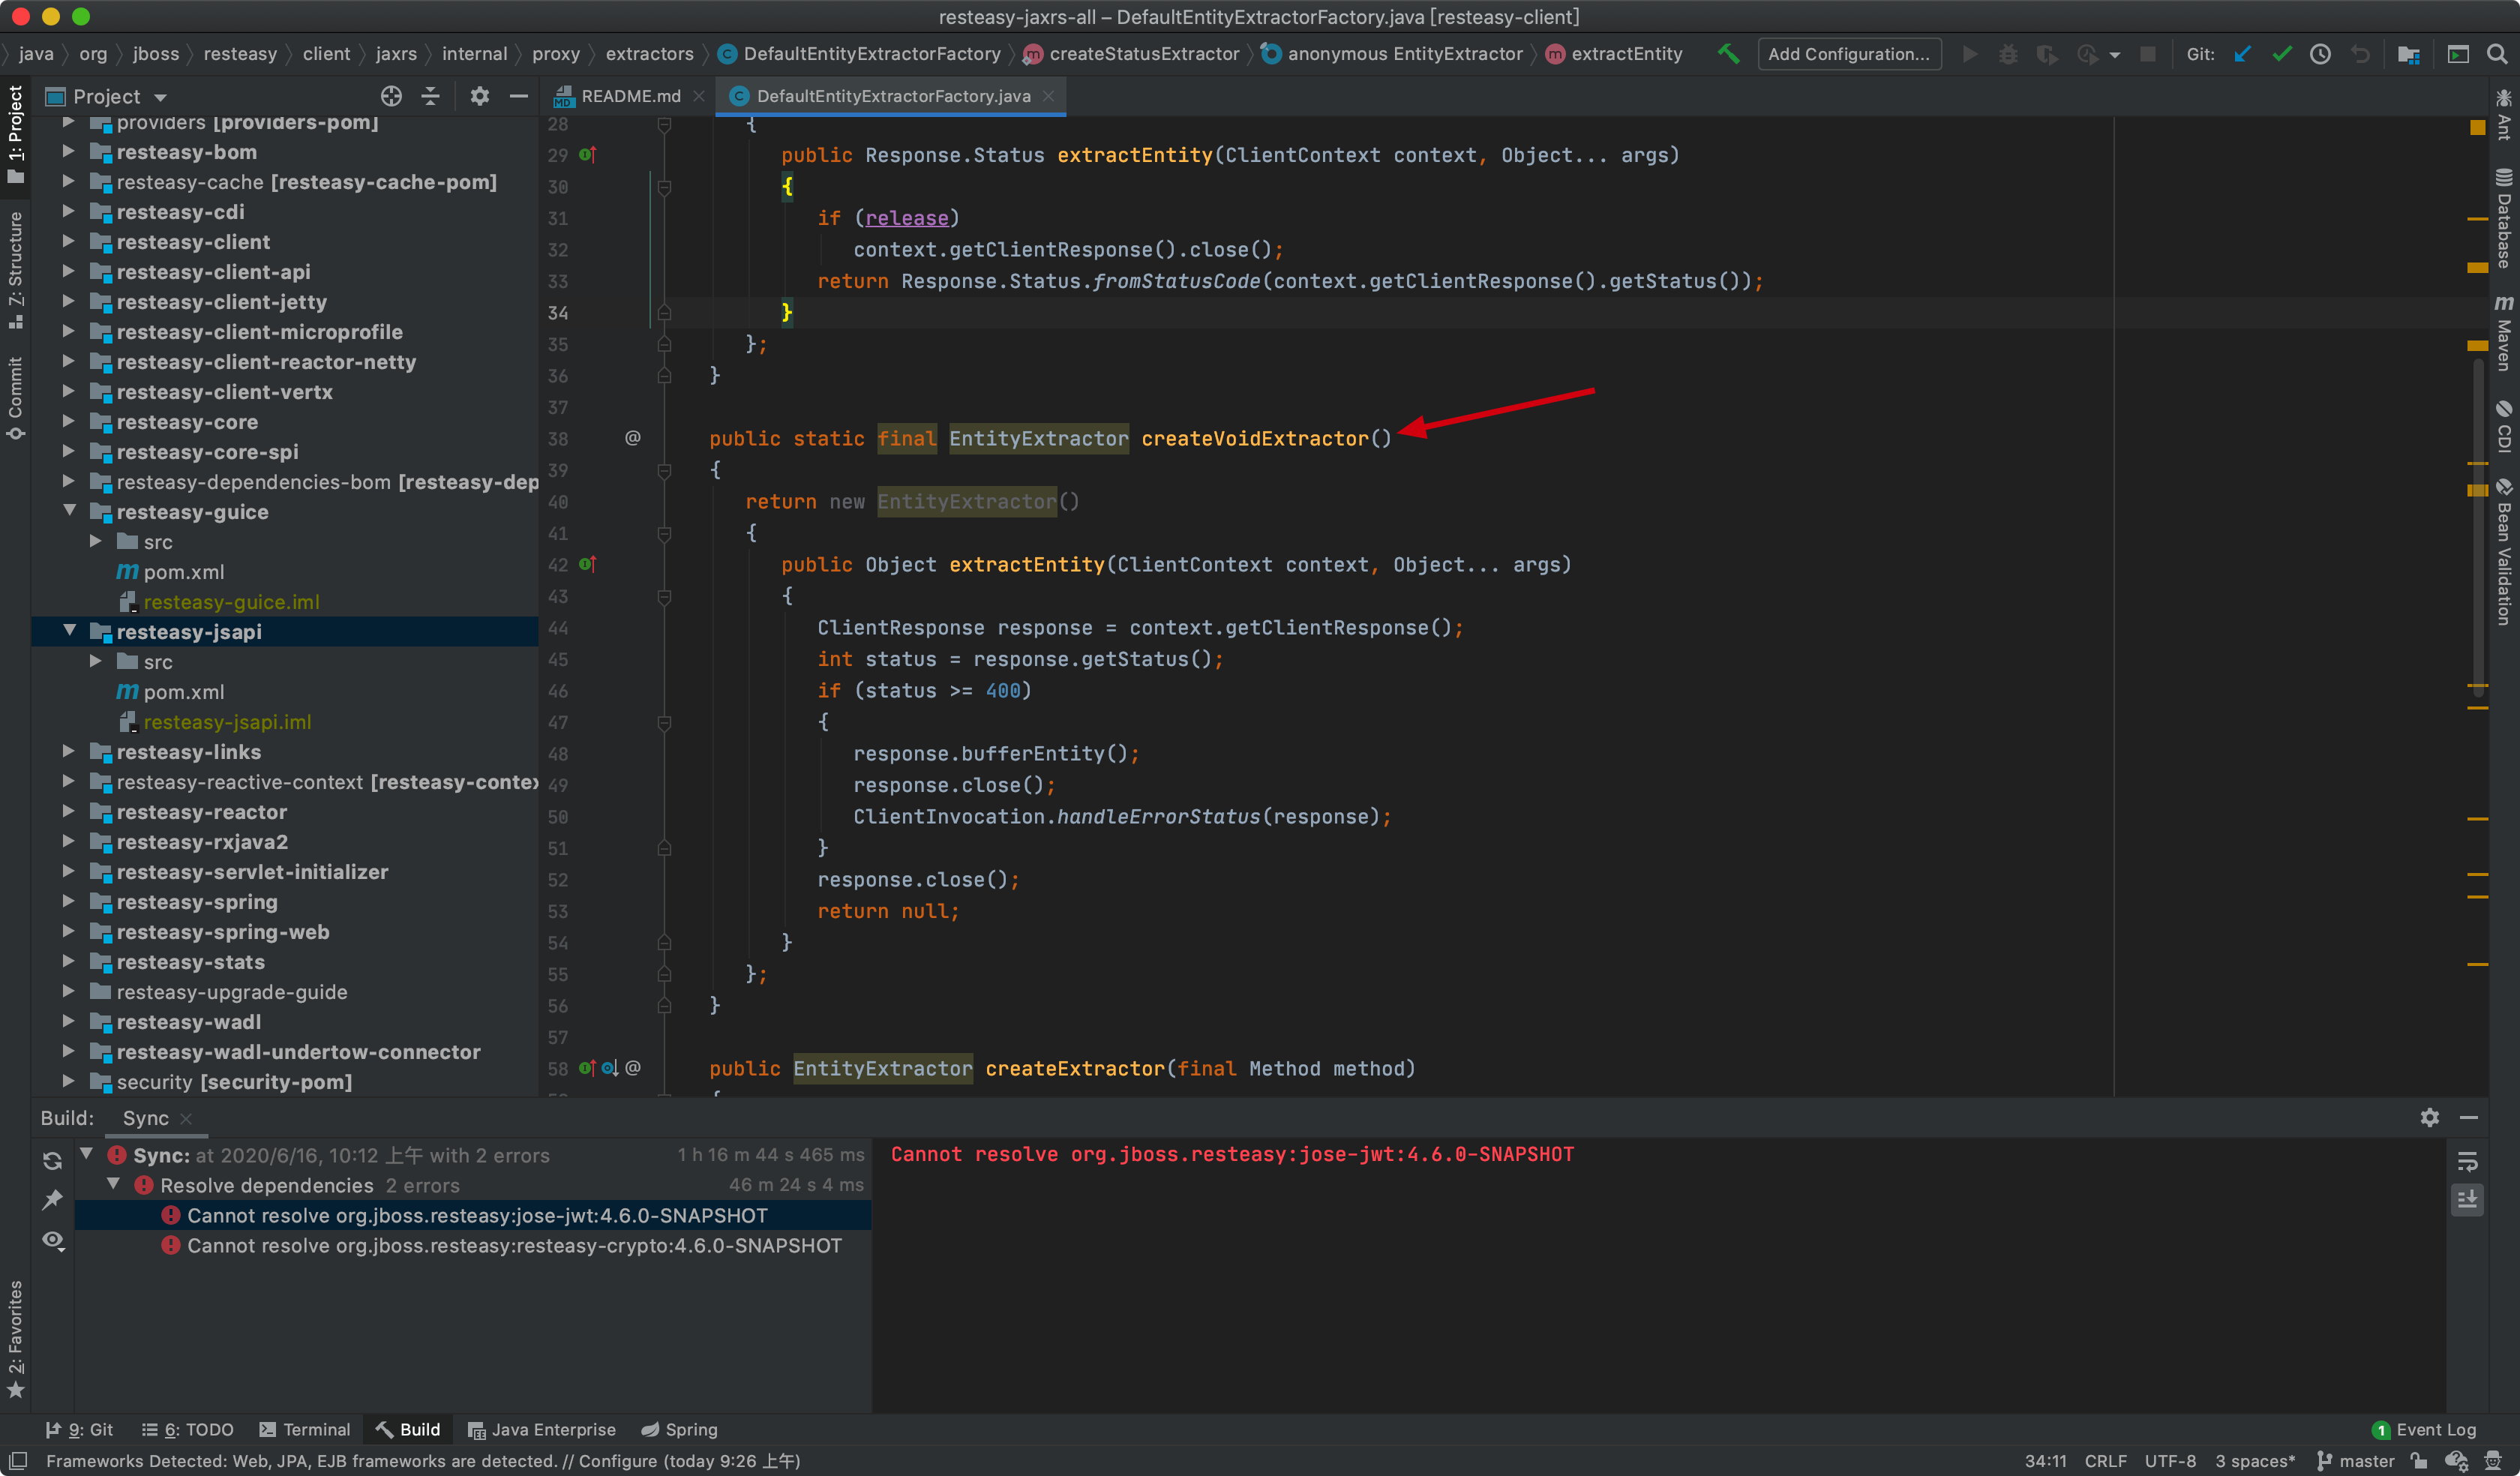Open the Terminal tool window tab
This screenshot has width=2520, height=1476.
tap(305, 1429)
